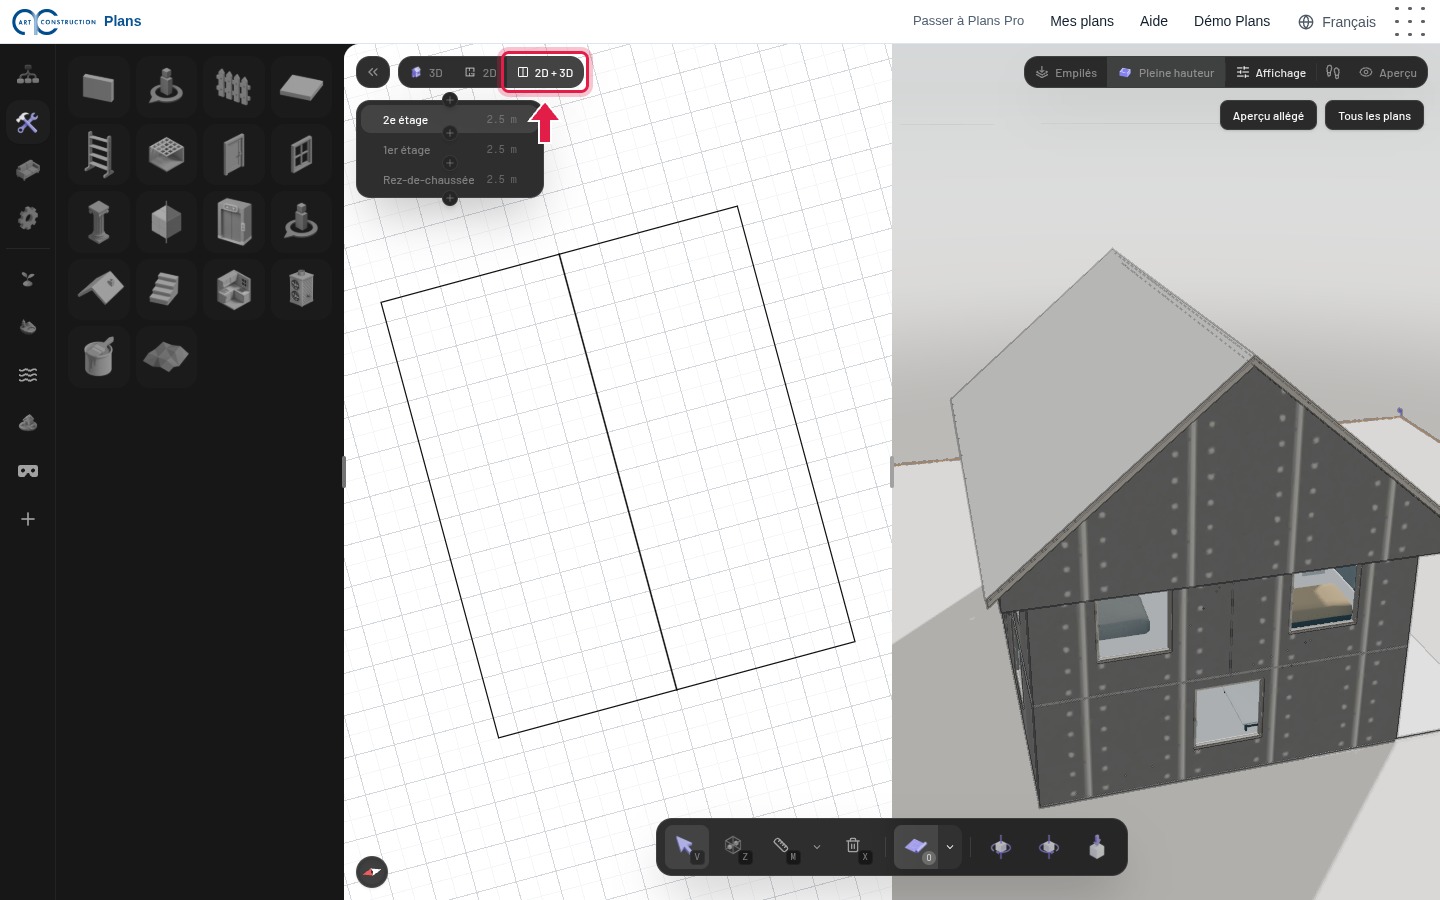Screen dimensions: 1440x900
Task: Open the Français language selector
Action: (x=1337, y=22)
